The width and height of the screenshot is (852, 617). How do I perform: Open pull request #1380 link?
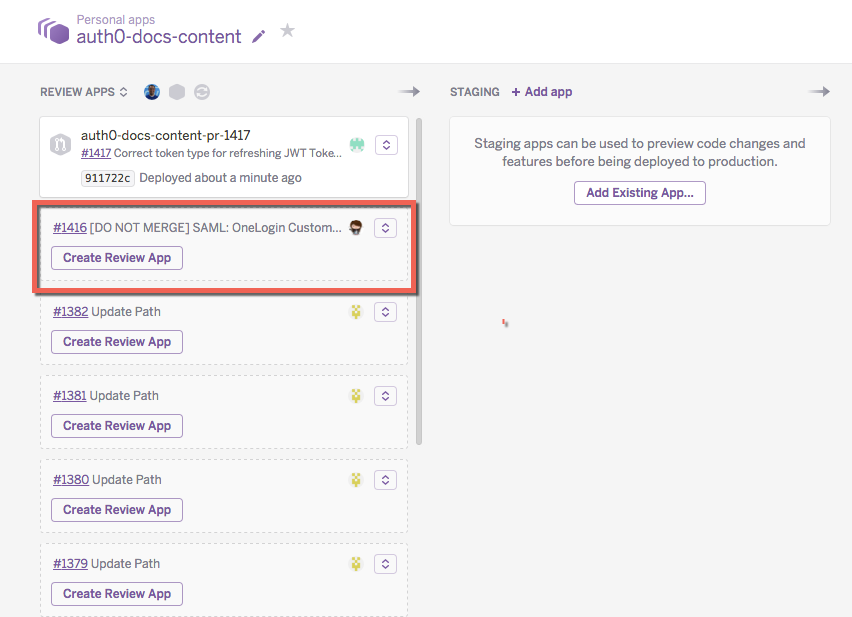tap(71, 480)
